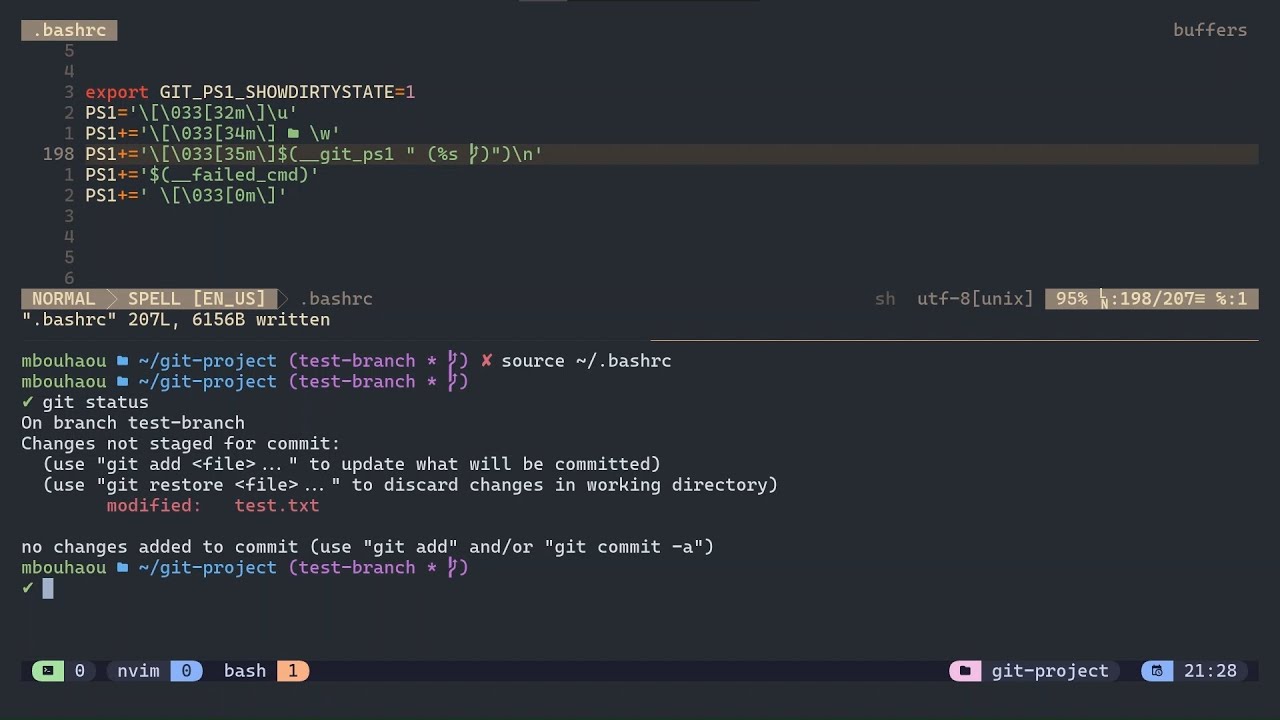
Task: Click the '".bashrc" 207L, 6156B written' message
Action: [176, 320]
